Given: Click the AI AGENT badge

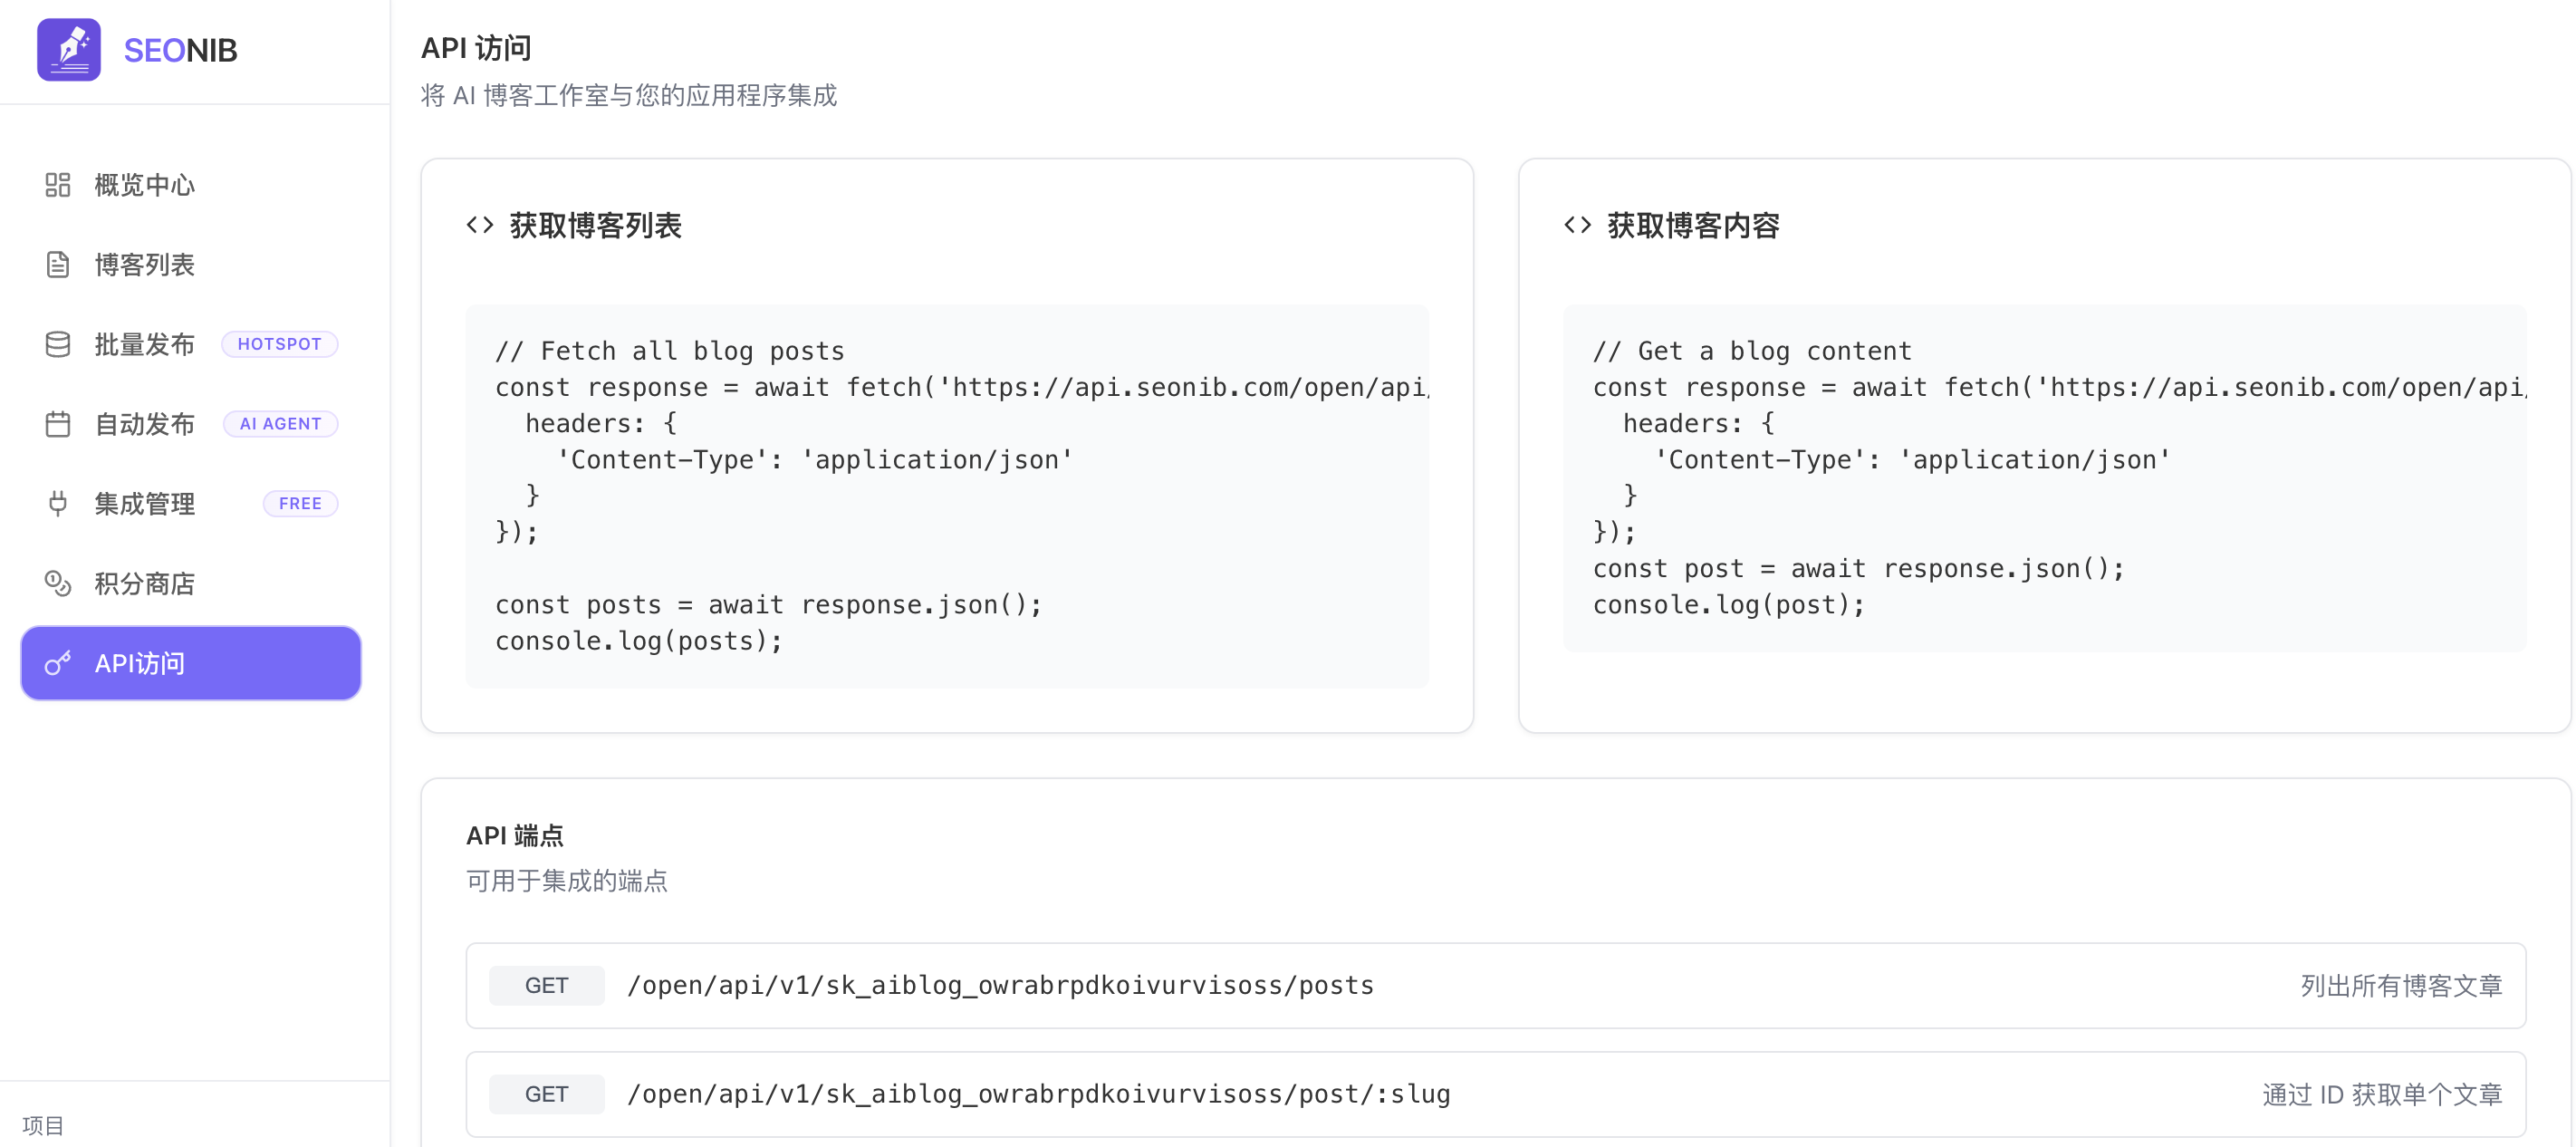Looking at the screenshot, I should (x=280, y=424).
